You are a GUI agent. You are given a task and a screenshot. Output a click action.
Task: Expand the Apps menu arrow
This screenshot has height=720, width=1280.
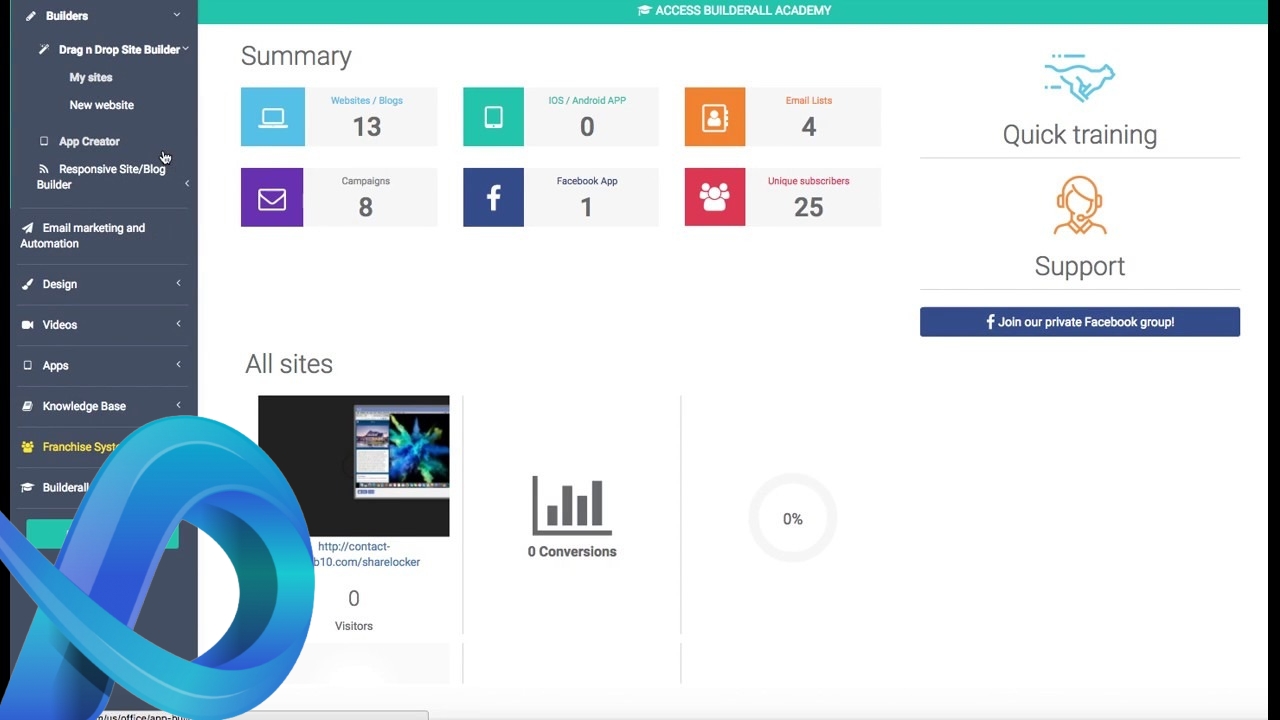point(178,365)
